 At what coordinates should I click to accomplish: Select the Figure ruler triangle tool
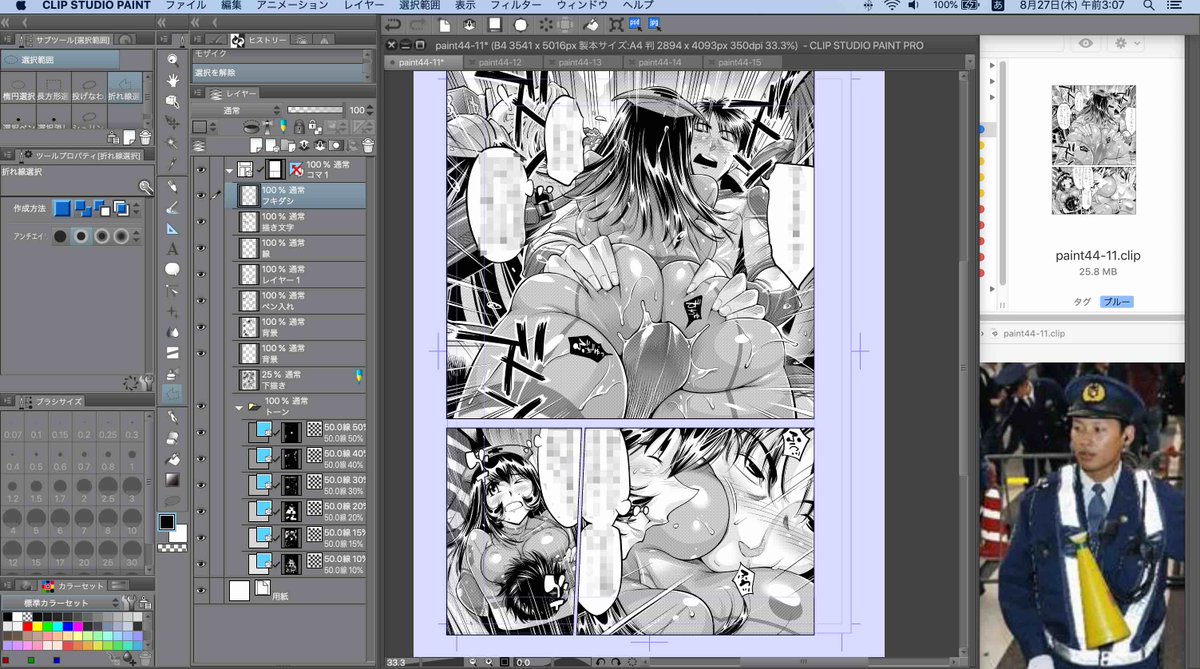[172, 229]
